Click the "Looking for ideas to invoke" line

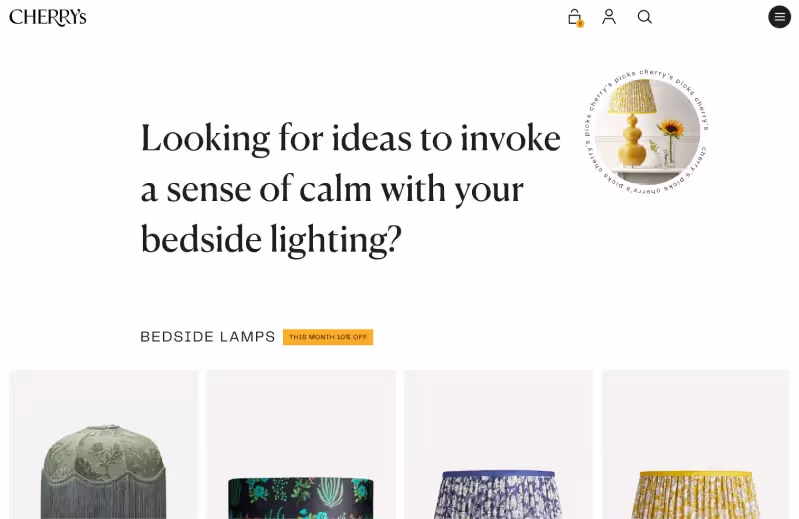[x=350, y=139]
